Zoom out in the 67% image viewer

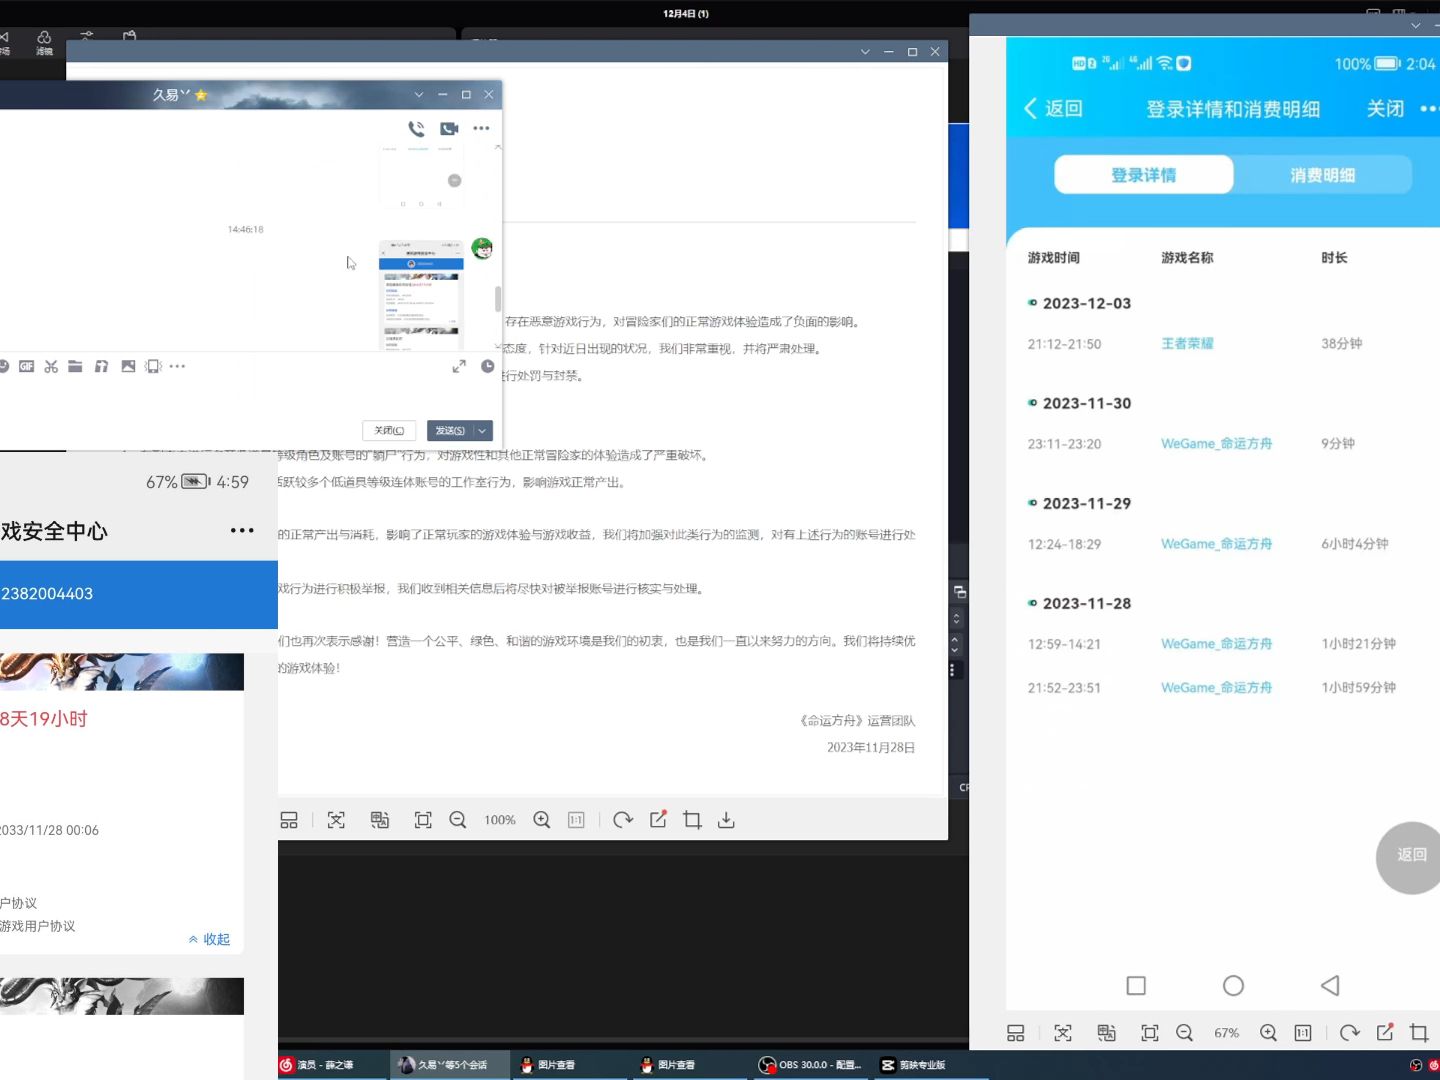click(x=1185, y=1033)
